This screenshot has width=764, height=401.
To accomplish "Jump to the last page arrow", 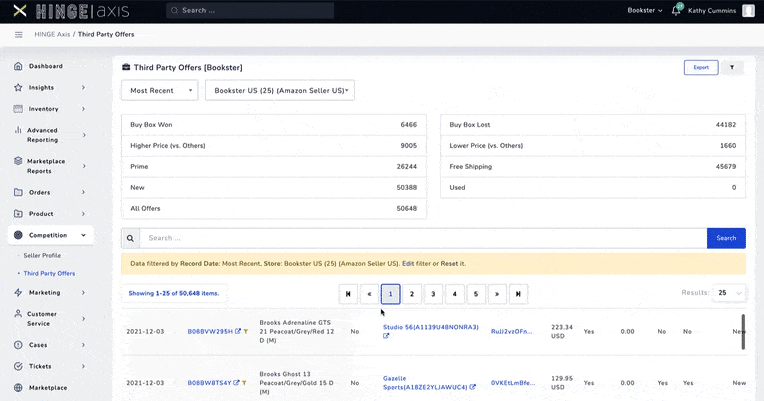I will tap(518, 294).
